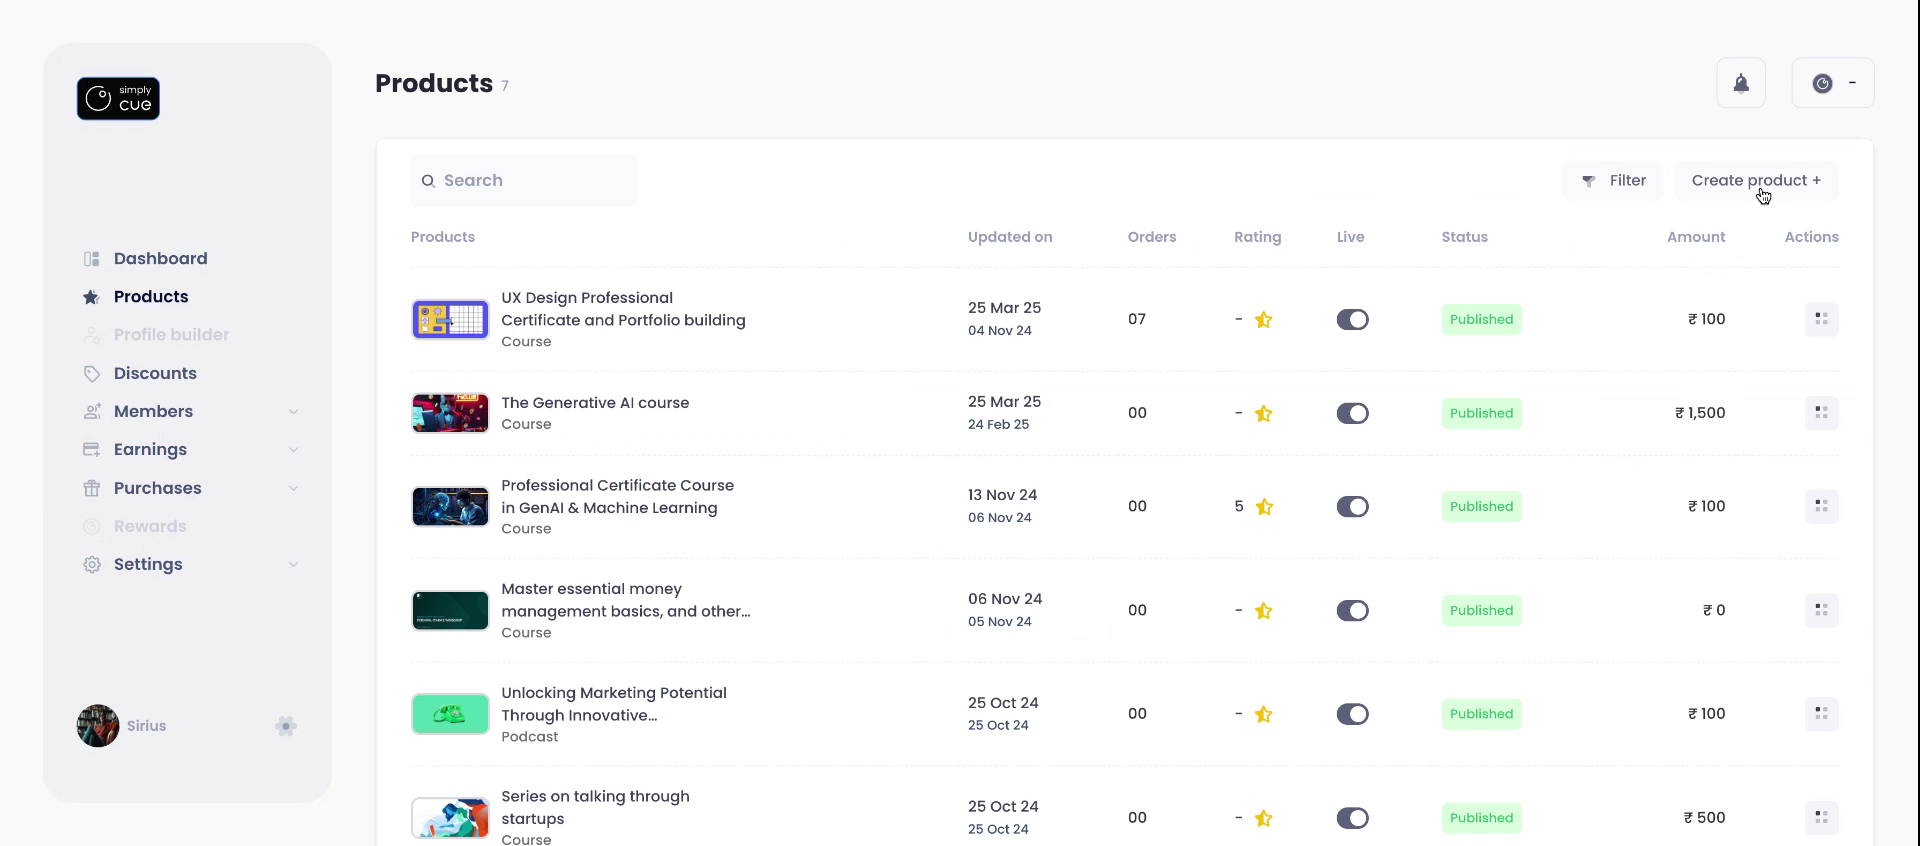Toggle Live switch for UX Design Professional course
1920x846 pixels.
click(x=1352, y=320)
